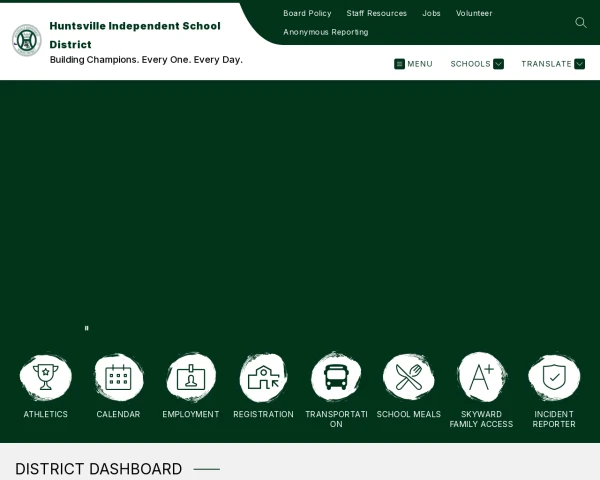This screenshot has height=480, width=600.
Task: Click the Volunteer link
Action: (x=474, y=13)
